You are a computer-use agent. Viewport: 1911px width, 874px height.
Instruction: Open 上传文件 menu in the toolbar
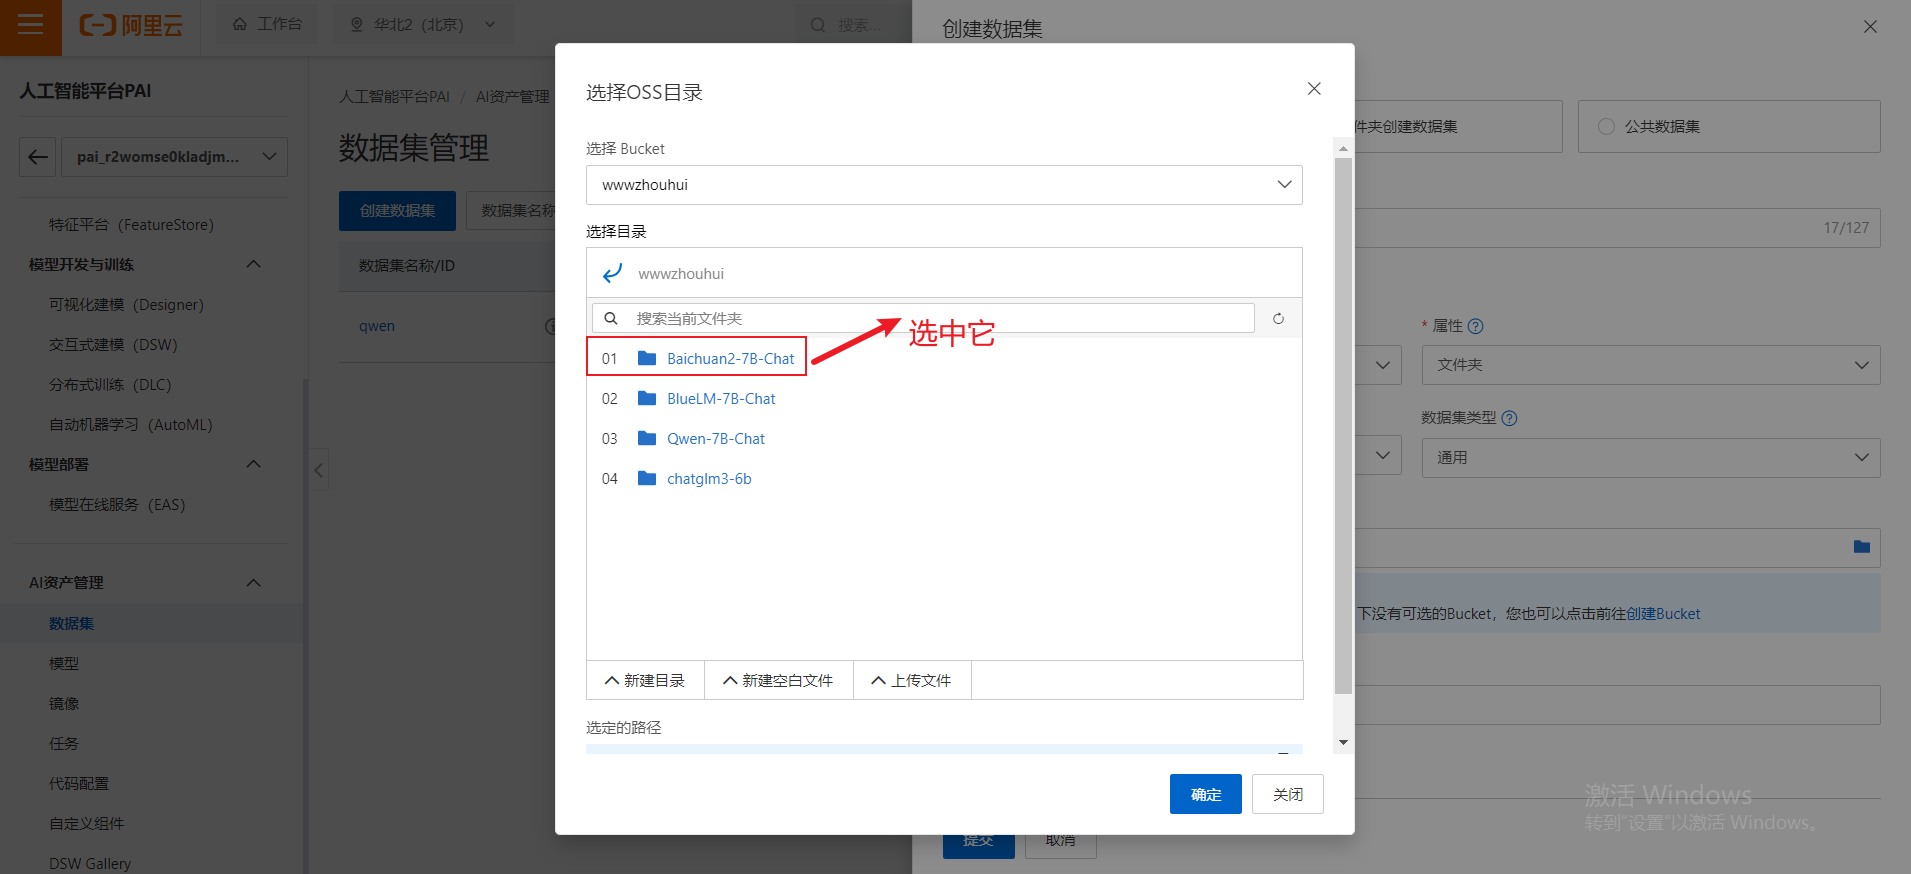(x=911, y=680)
